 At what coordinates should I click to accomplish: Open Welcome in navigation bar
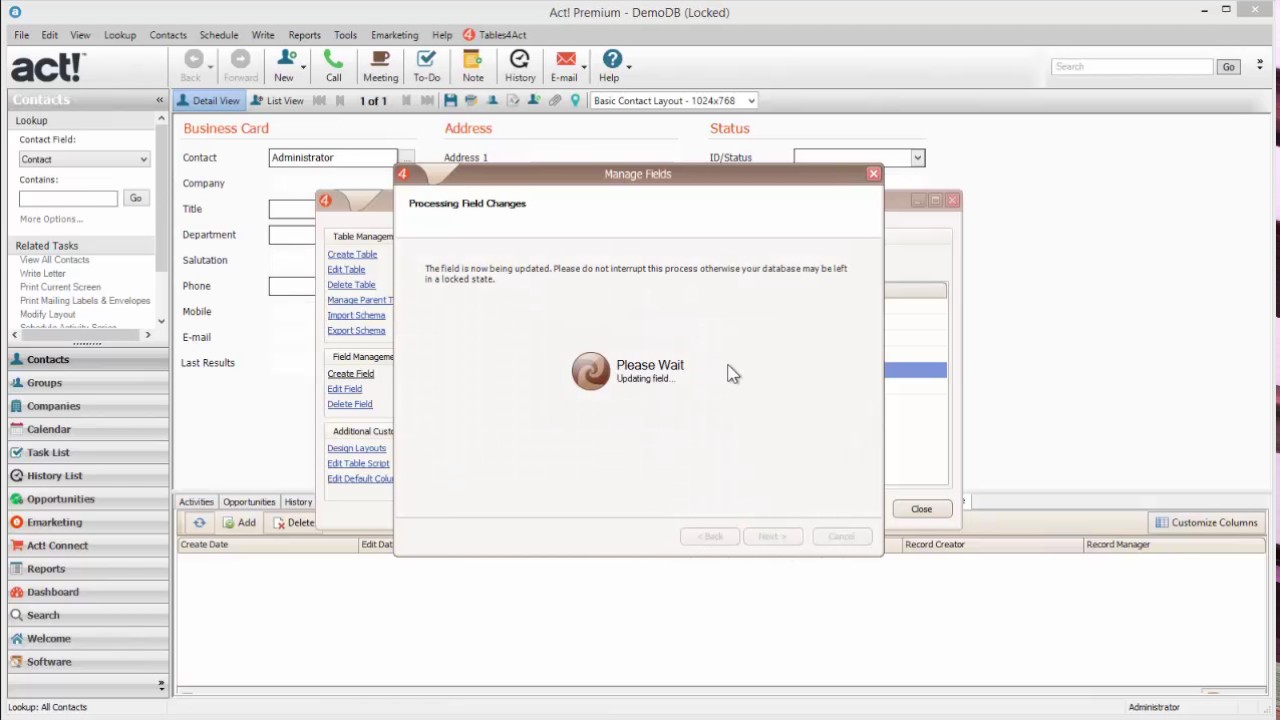pos(88,638)
